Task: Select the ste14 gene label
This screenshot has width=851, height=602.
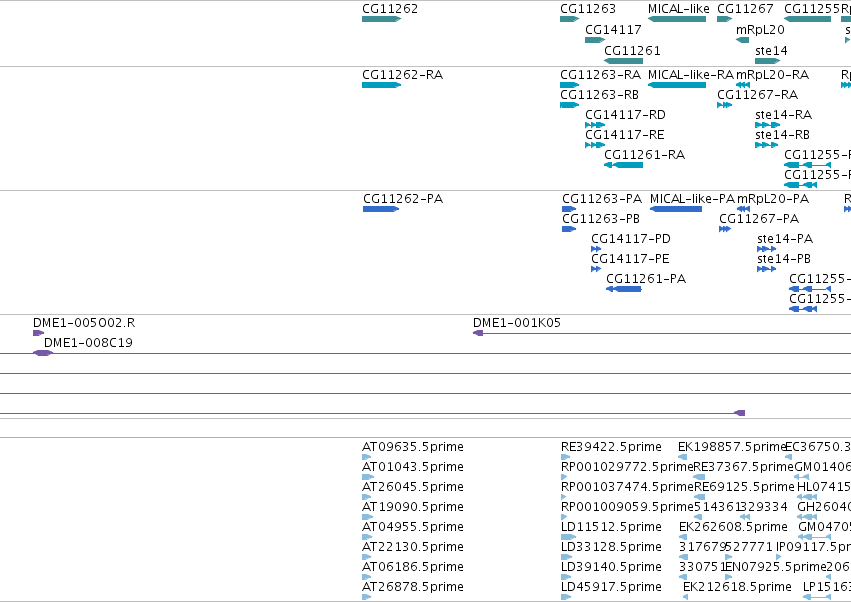Action: (771, 50)
